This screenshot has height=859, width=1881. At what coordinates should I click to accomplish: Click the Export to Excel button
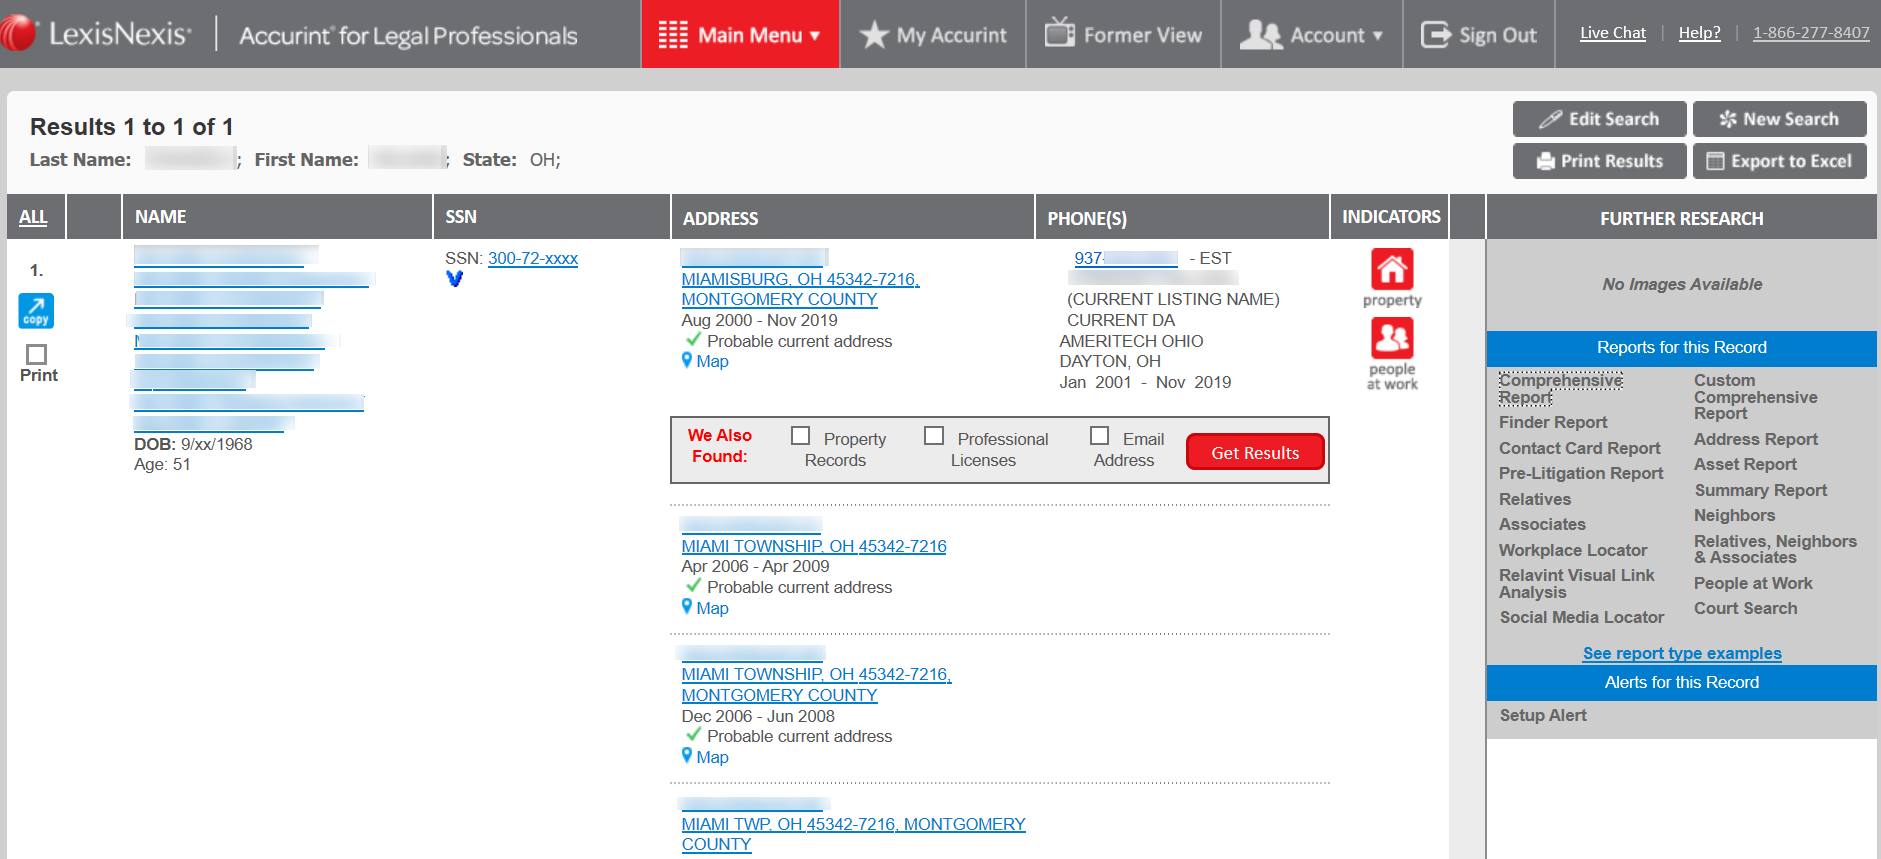click(x=1779, y=161)
